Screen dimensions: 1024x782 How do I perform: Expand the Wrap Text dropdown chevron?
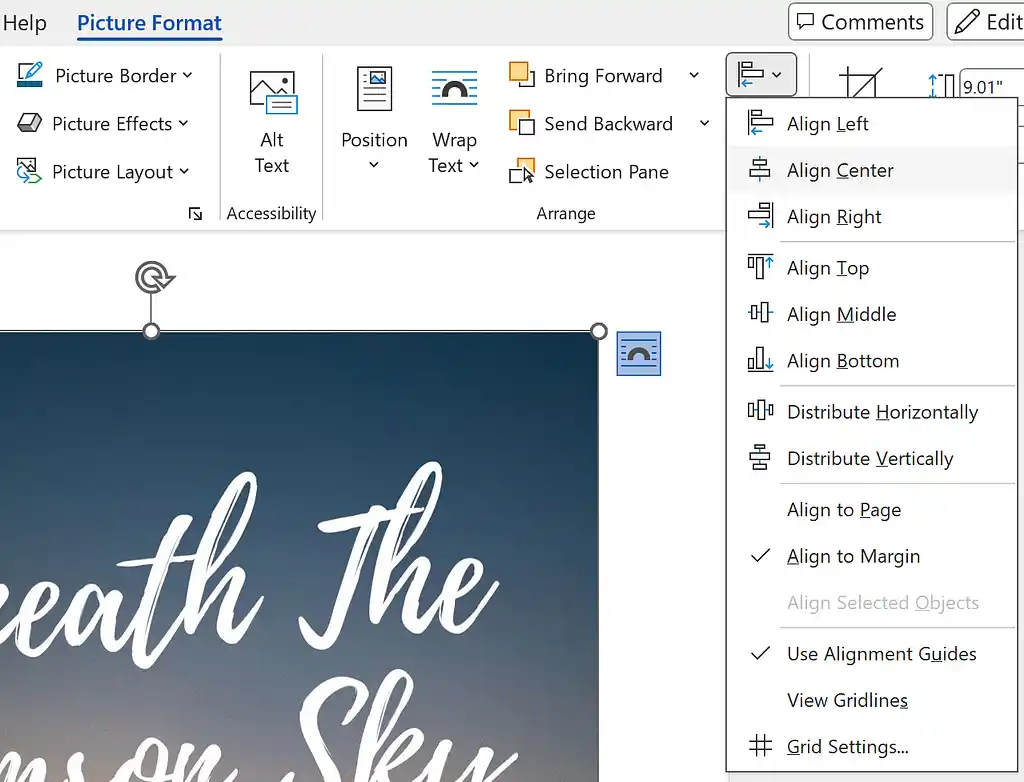[x=474, y=165]
